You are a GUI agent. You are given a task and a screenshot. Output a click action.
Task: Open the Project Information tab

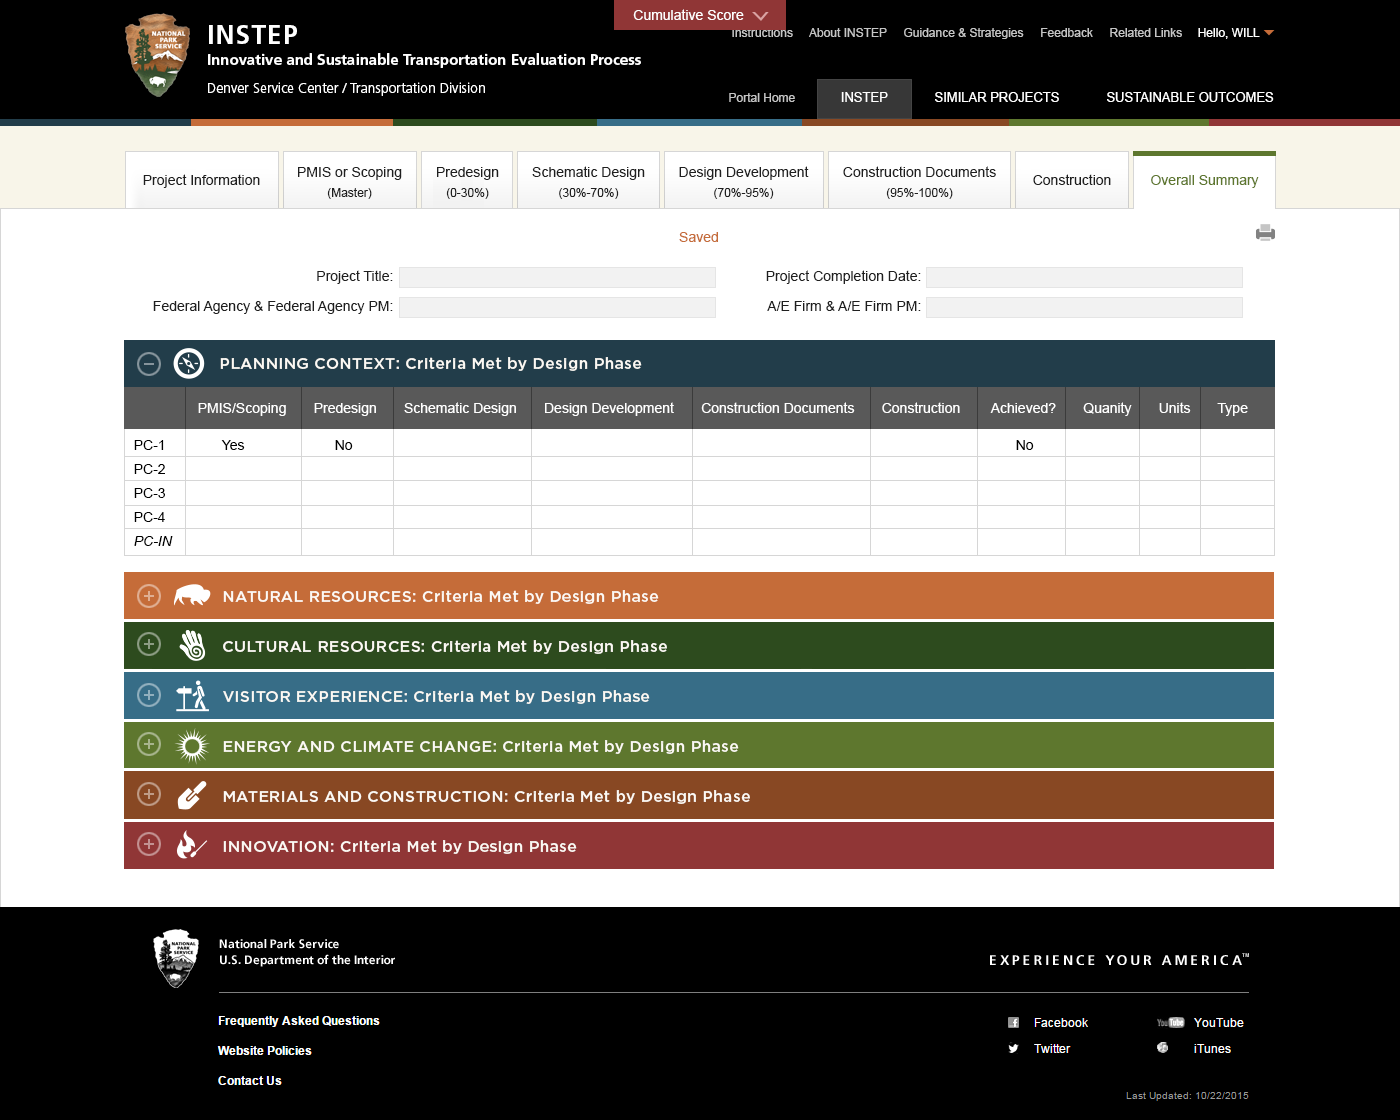tap(201, 180)
